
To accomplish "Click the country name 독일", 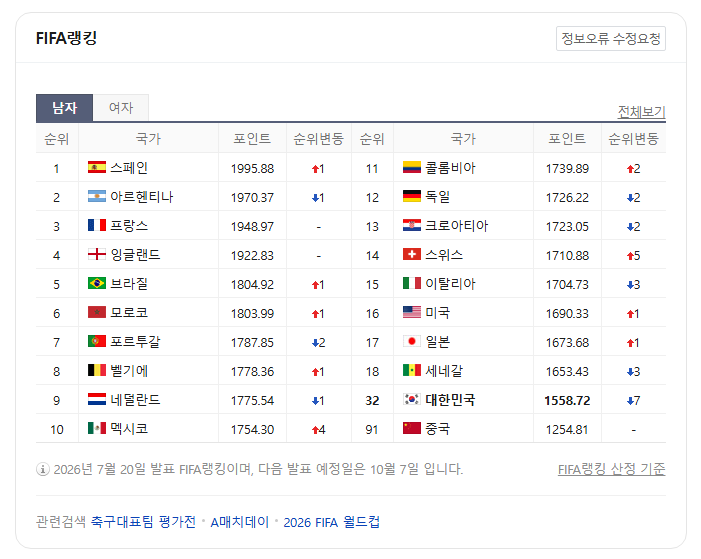I will pos(438,197).
